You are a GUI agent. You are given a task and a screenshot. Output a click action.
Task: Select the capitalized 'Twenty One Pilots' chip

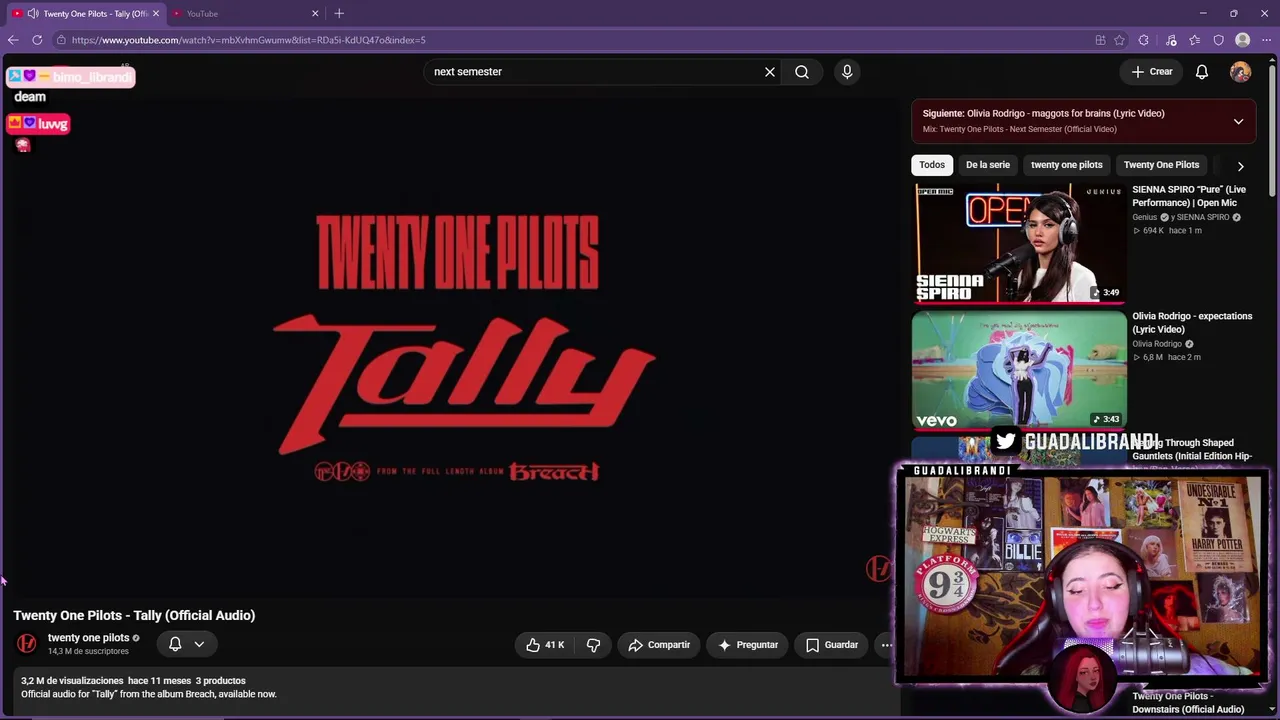point(1161,165)
